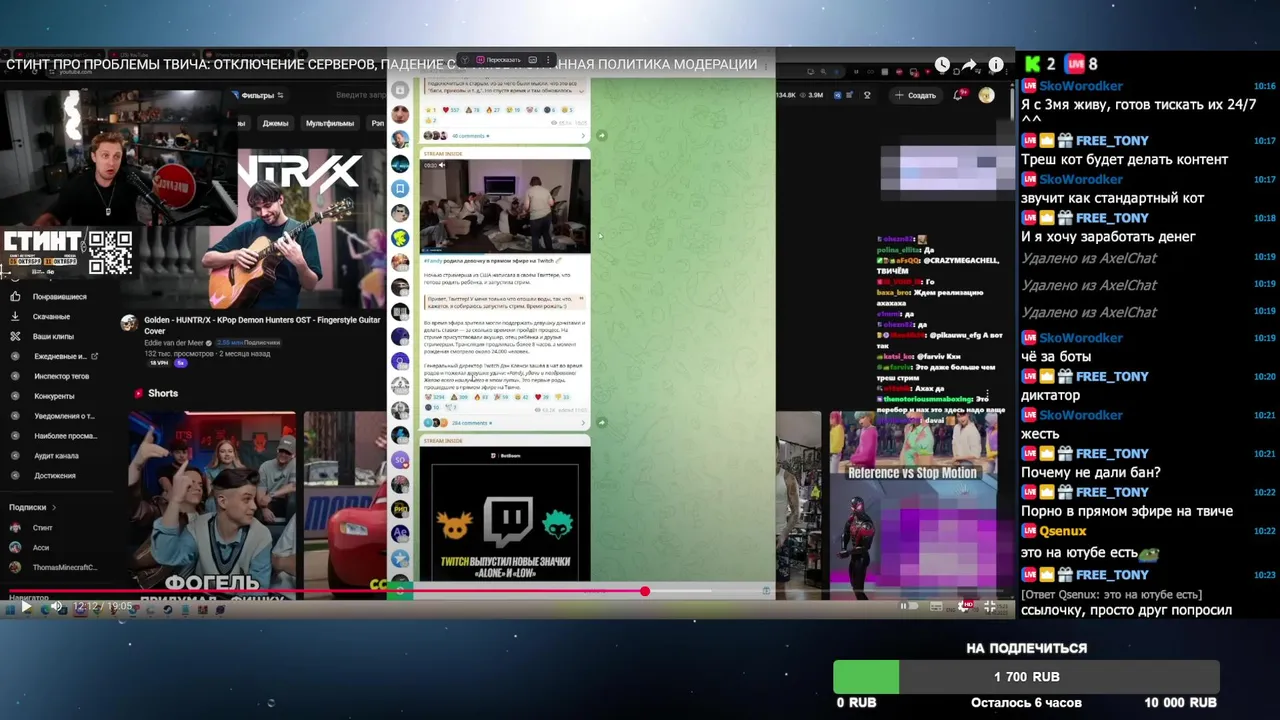1280x720 pixels.
Task: Click the streamer QR code overlay
Action: [x=110, y=252]
